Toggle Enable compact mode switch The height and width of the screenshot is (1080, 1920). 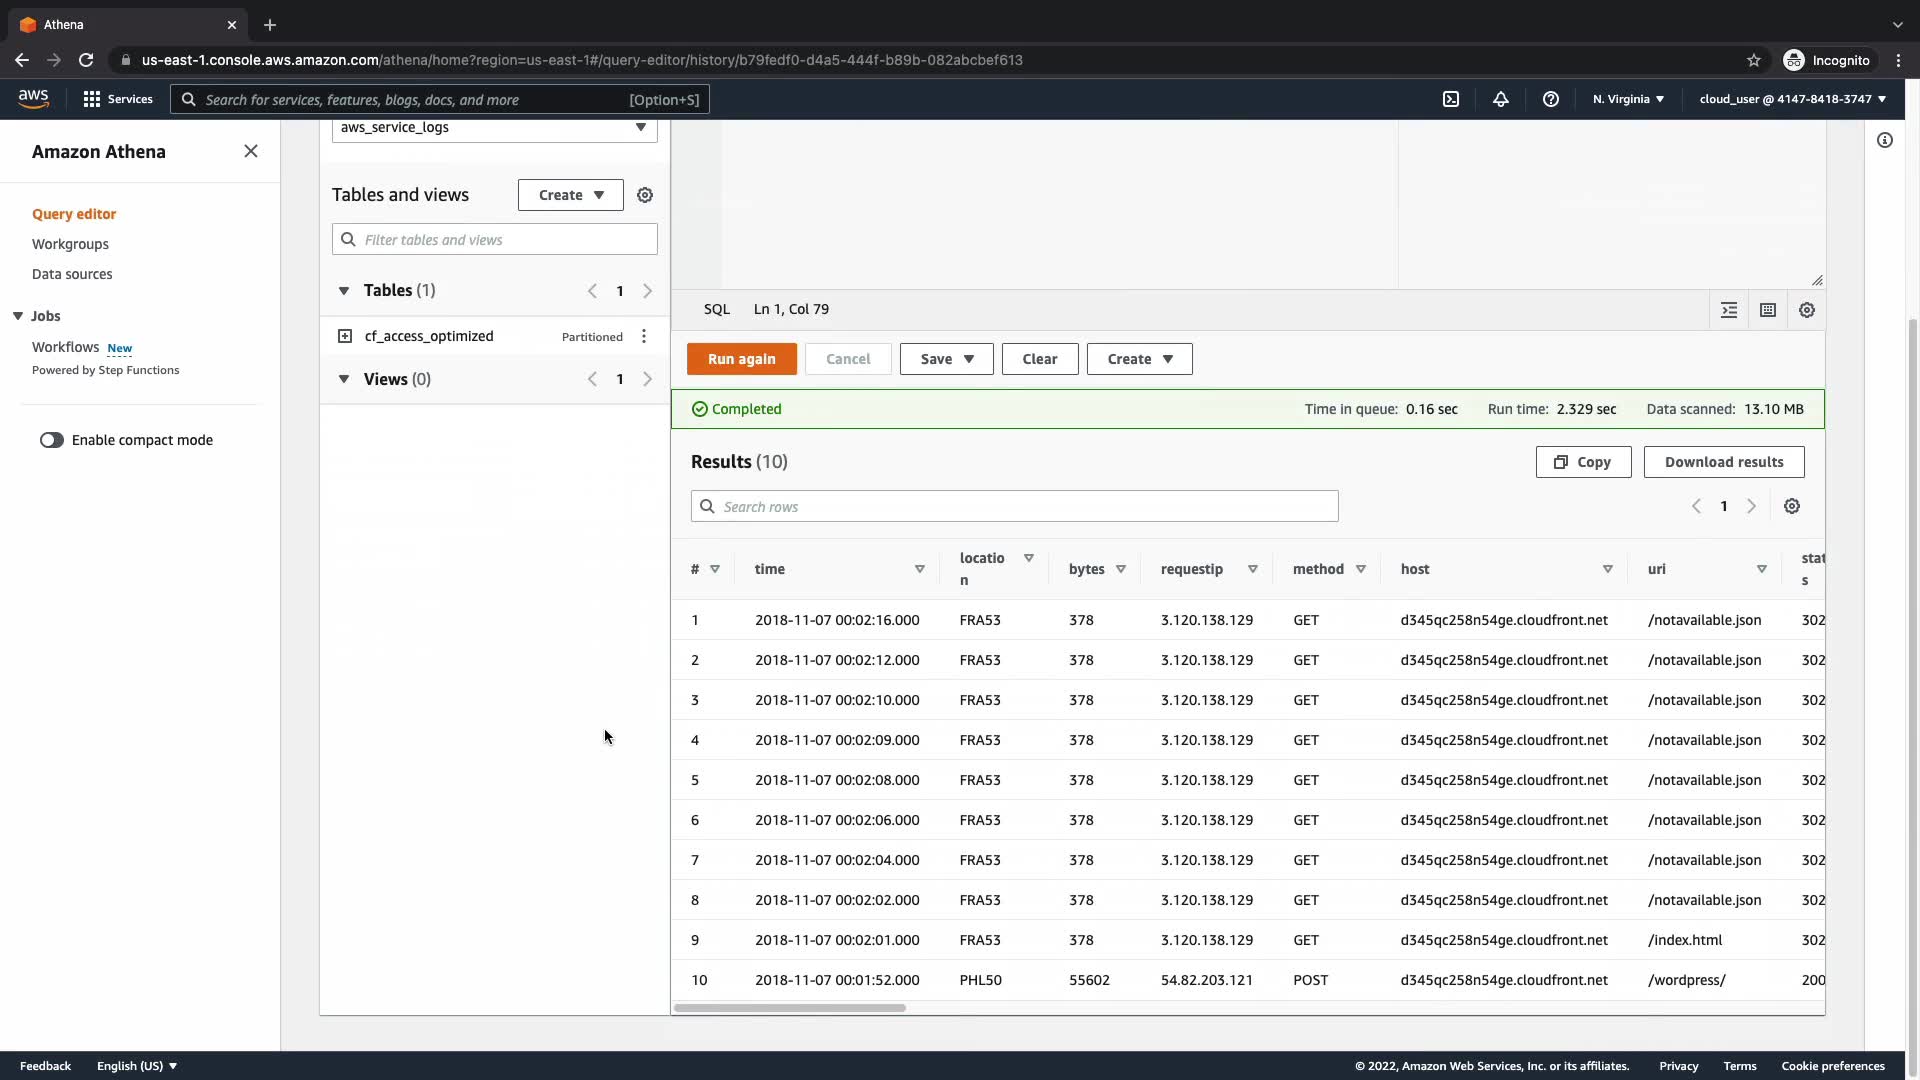pos(52,440)
